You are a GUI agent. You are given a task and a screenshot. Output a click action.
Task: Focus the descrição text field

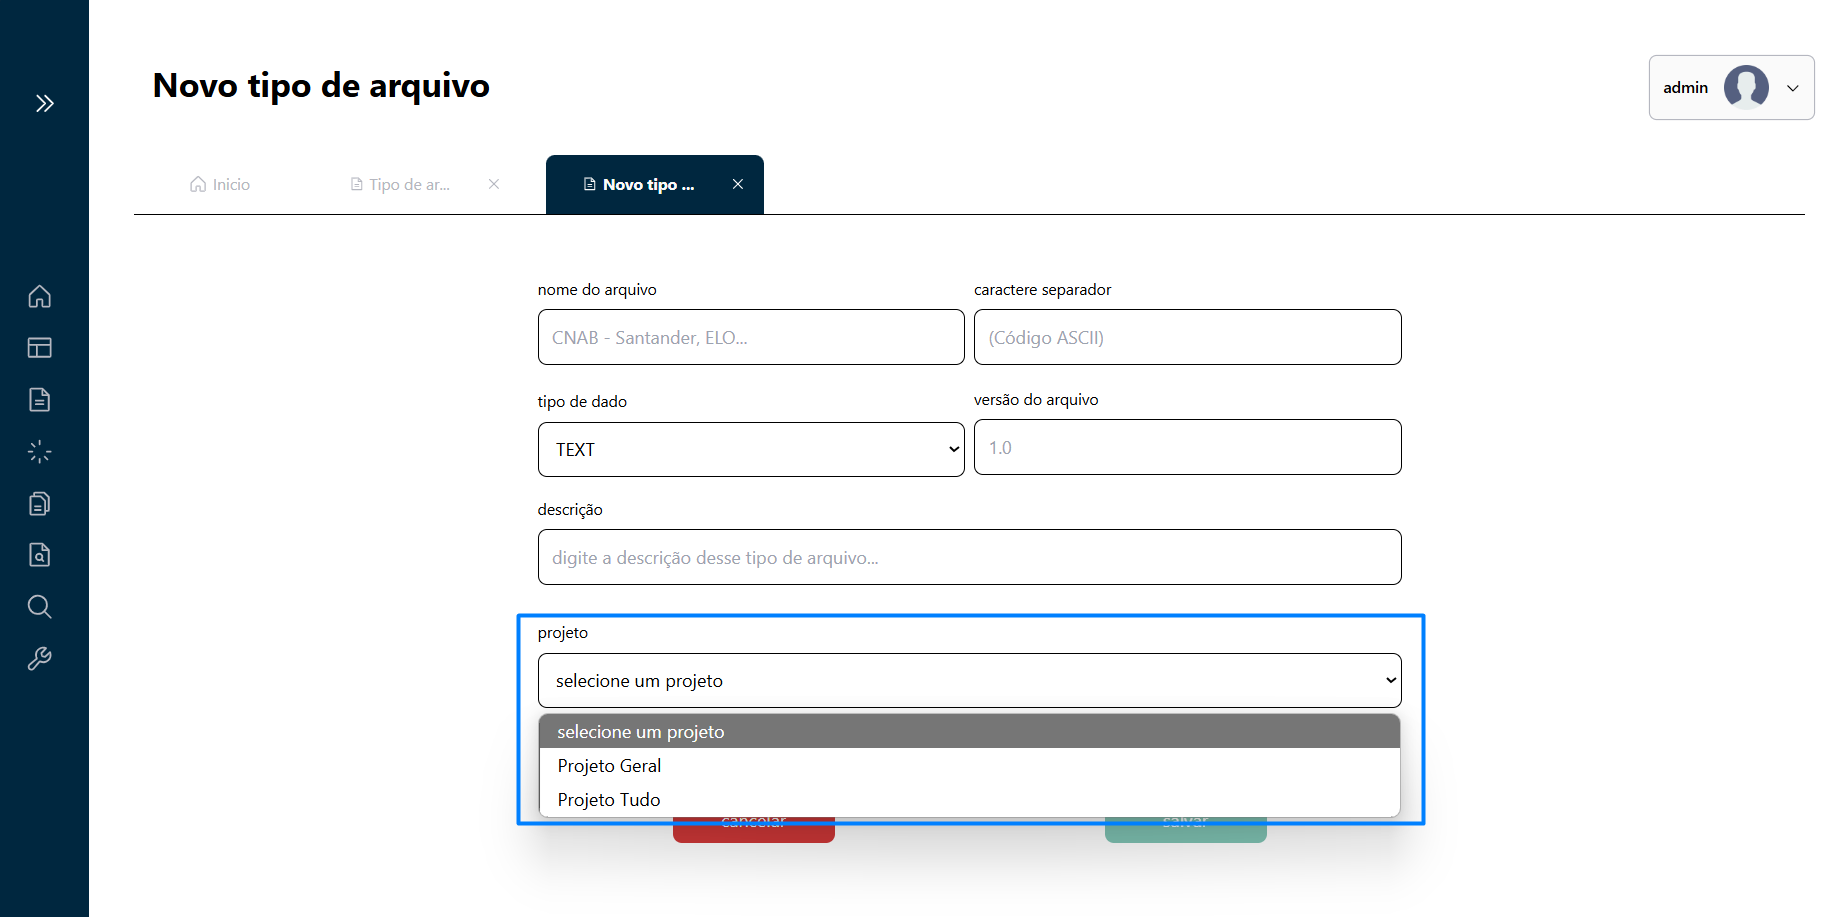[968, 558]
